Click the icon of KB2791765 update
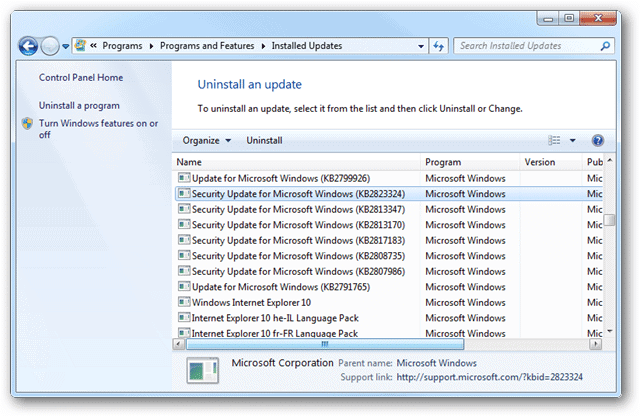 click(x=184, y=286)
